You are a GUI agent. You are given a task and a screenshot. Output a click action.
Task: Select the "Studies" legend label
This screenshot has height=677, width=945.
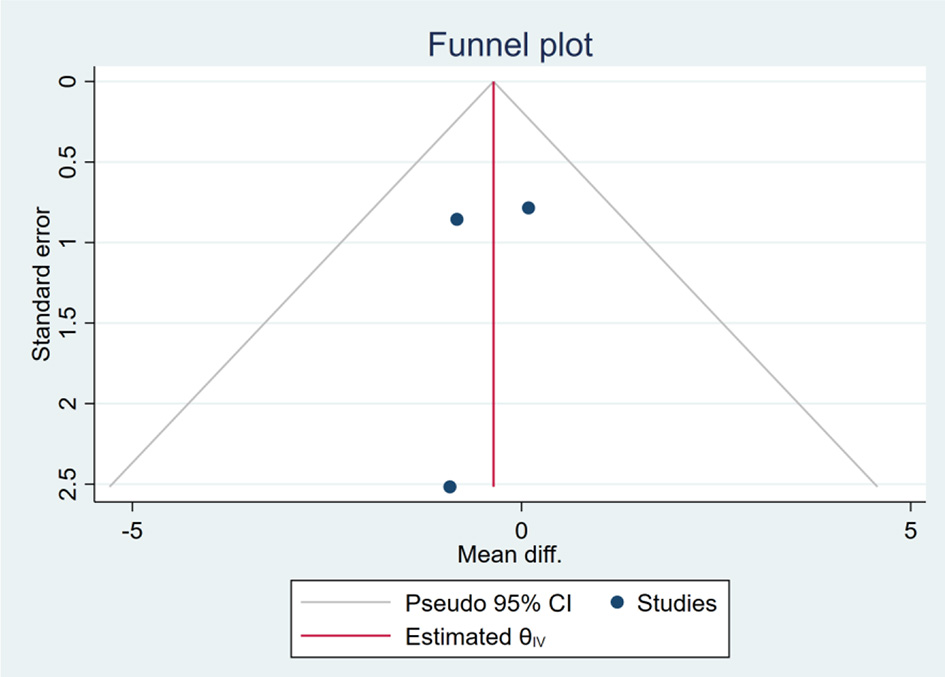pos(677,603)
